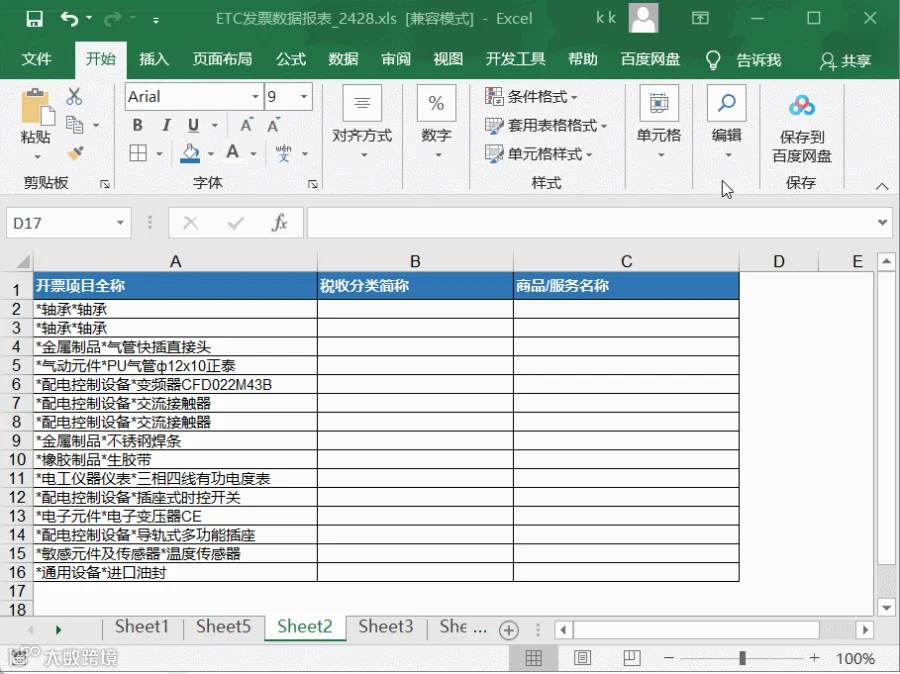
Task: Select the Cut scissors icon
Action: tap(74, 96)
